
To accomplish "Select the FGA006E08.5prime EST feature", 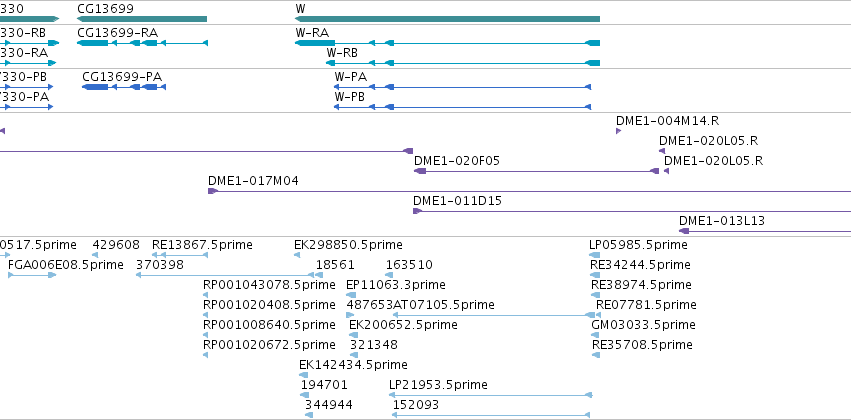I will (32, 275).
